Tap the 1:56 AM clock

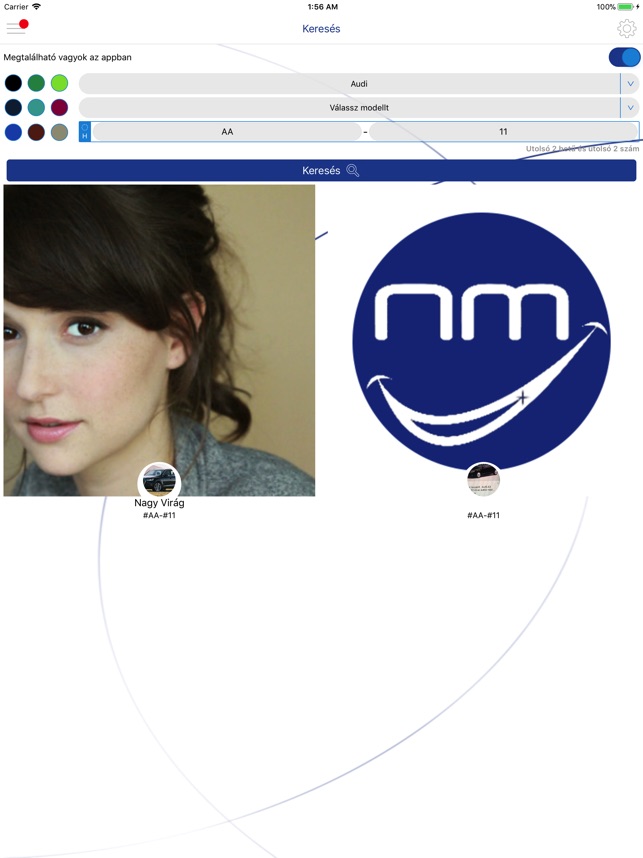(322, 7)
